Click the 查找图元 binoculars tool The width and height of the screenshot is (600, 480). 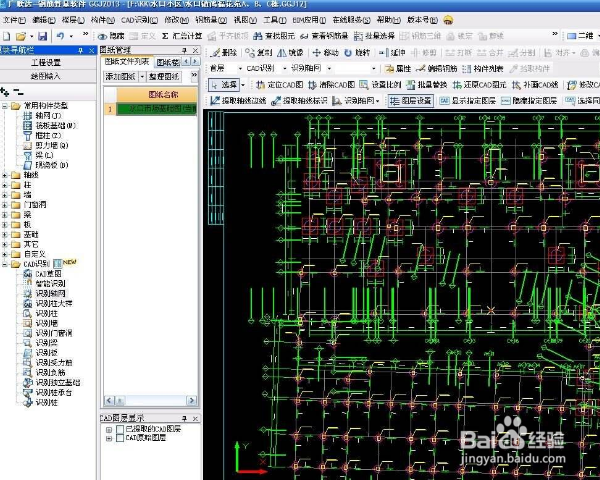click(274, 36)
